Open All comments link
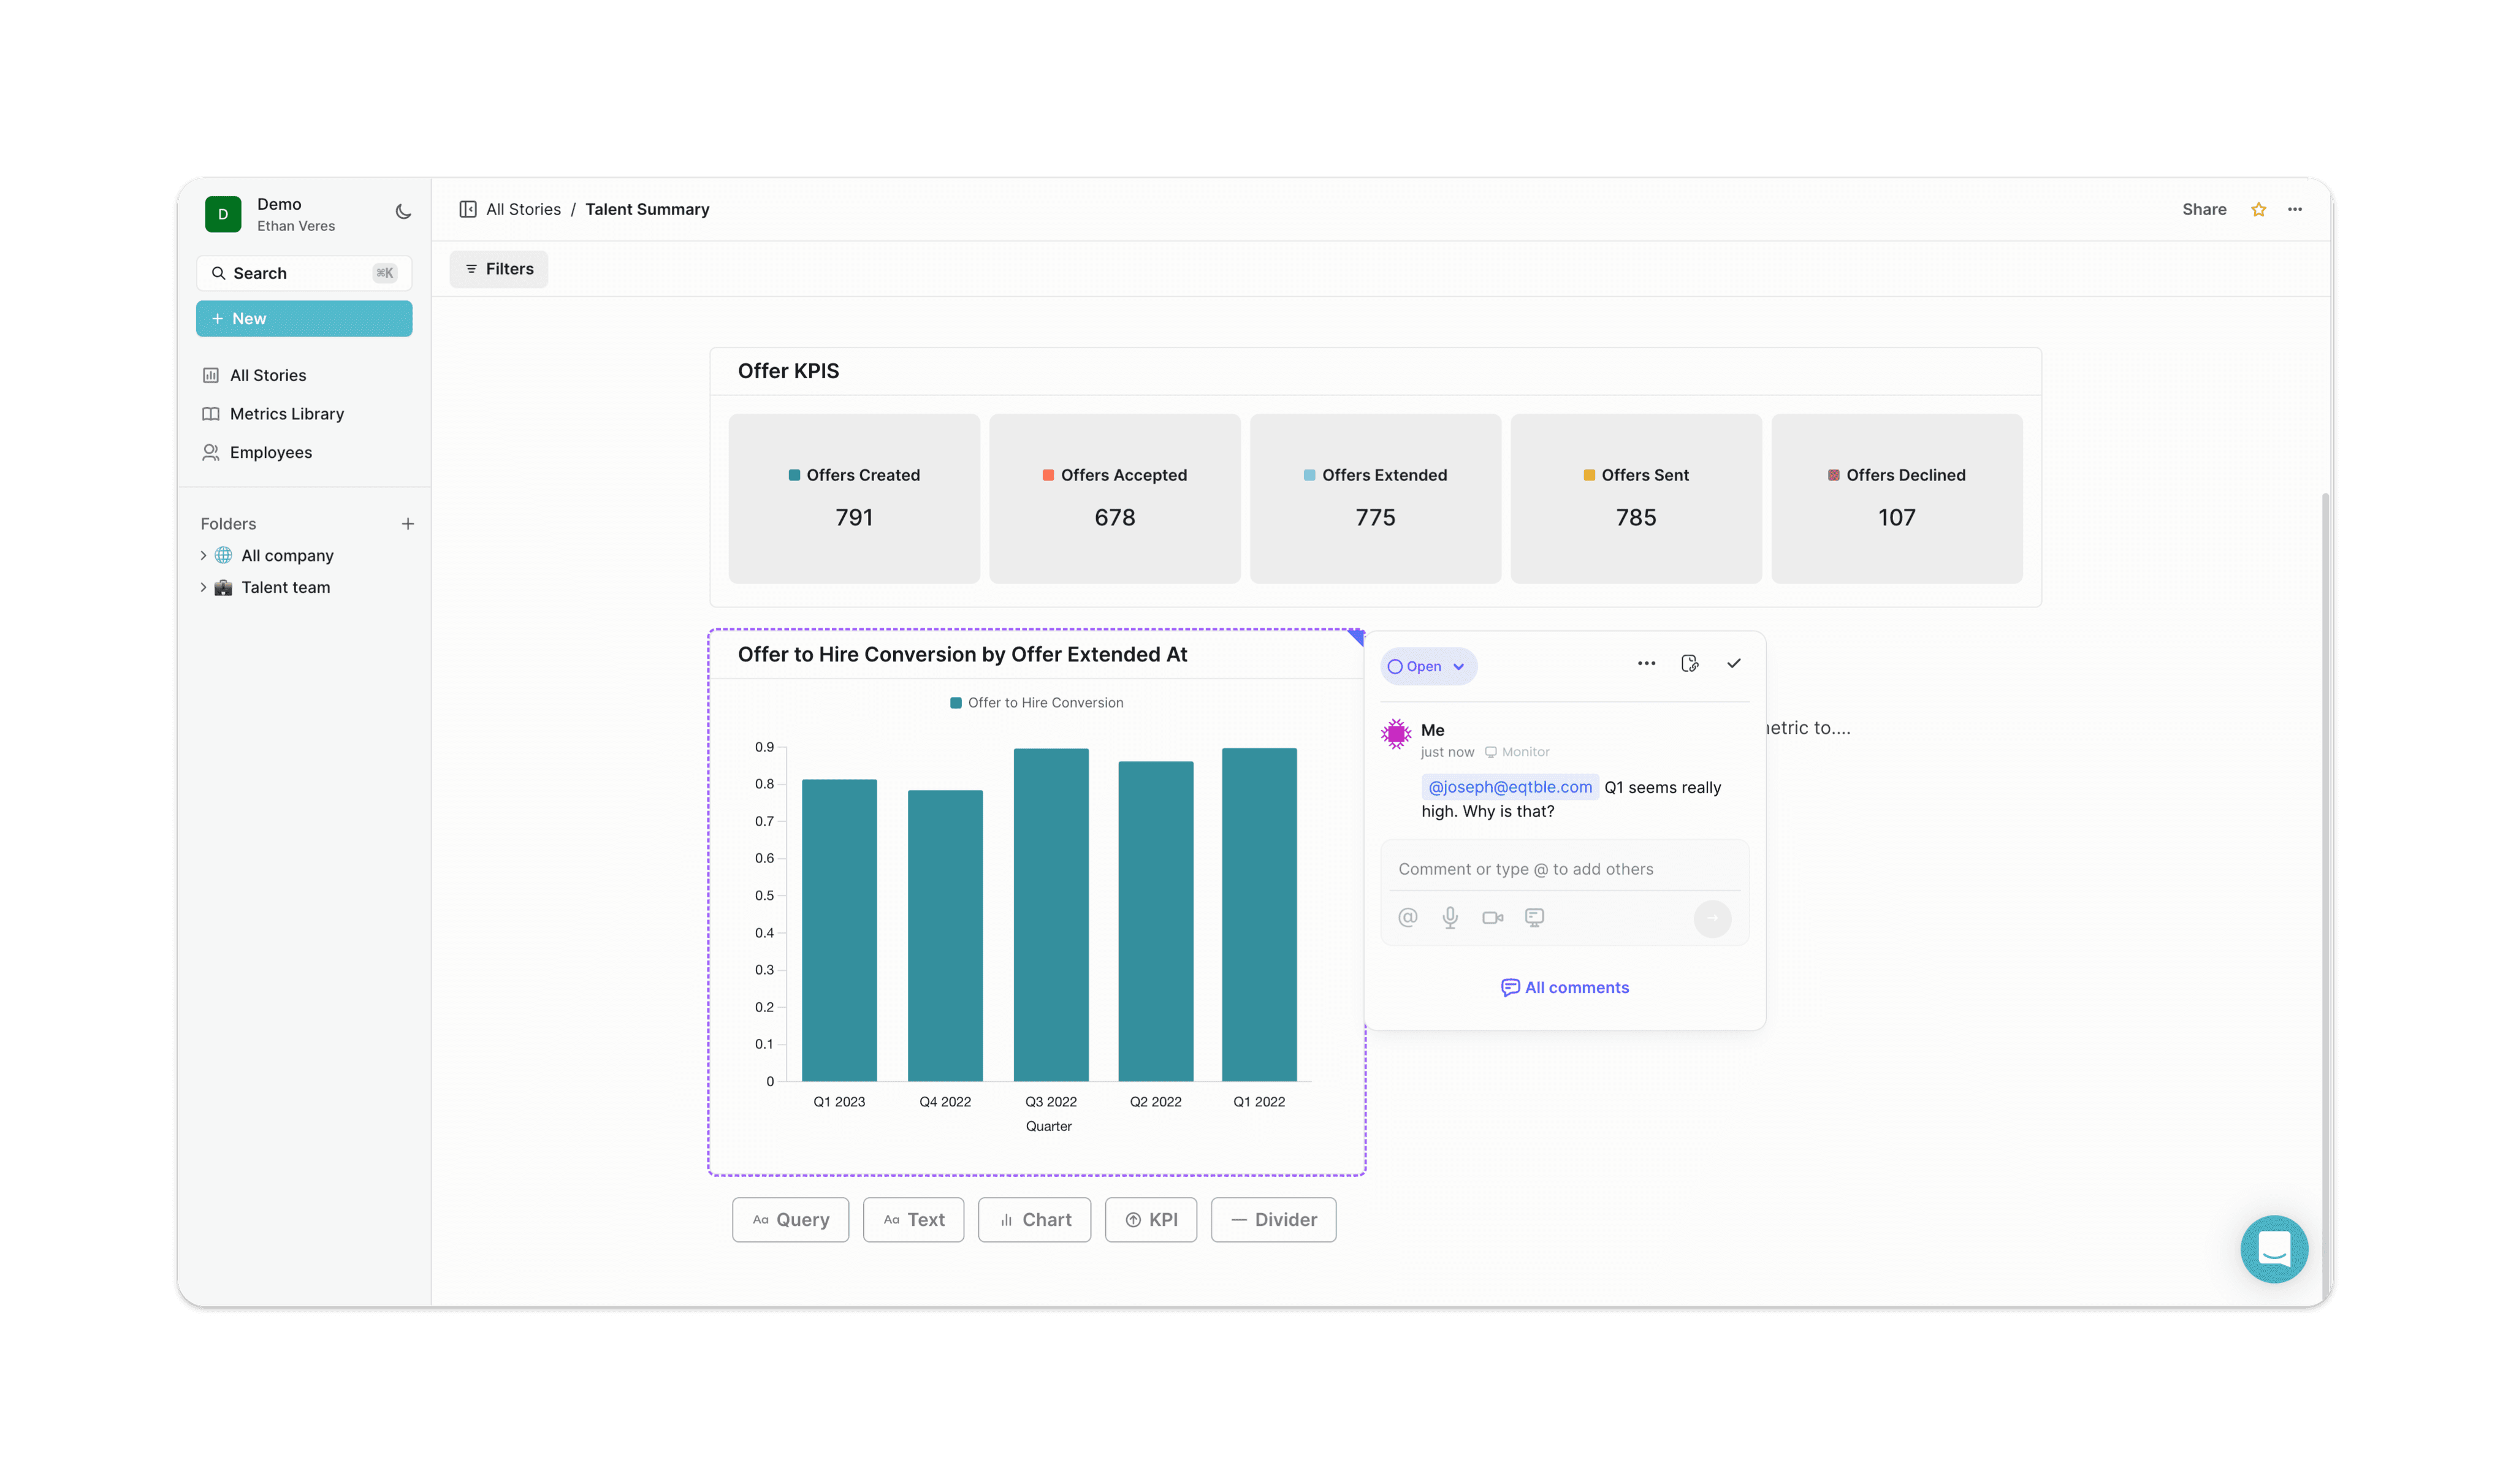Screen dimensions: 2511x1484 [x=1565, y=987]
